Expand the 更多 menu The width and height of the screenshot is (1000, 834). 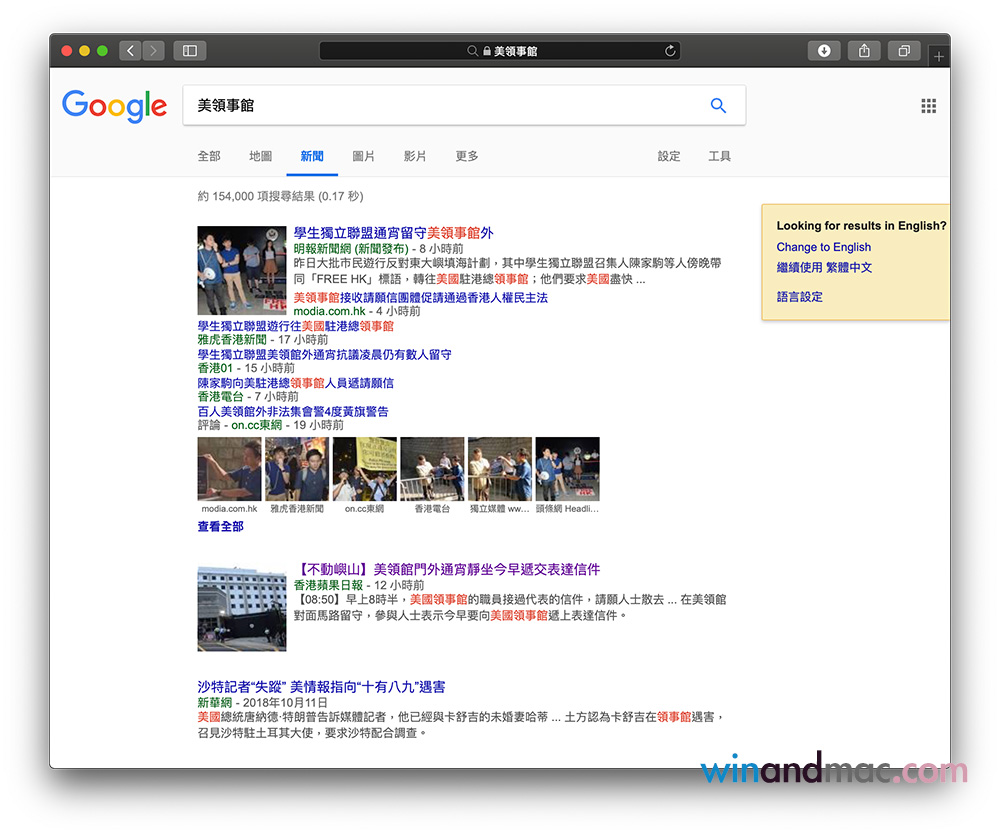[x=467, y=156]
